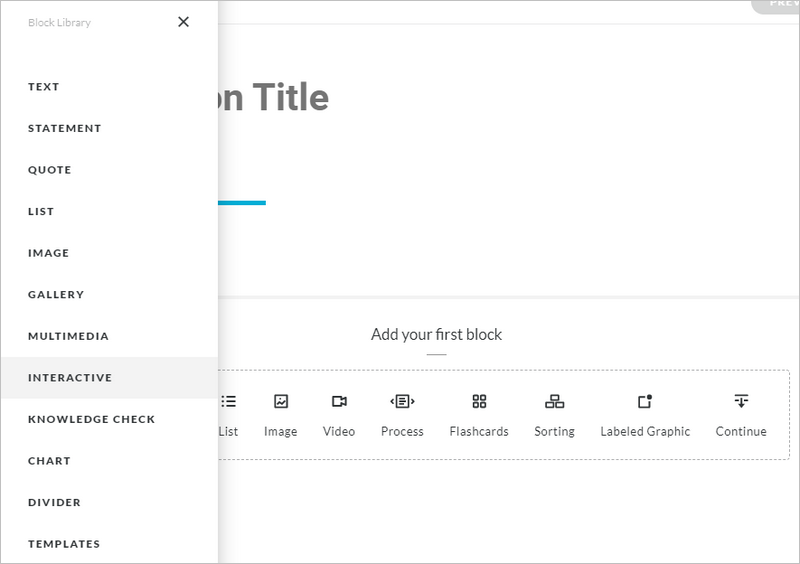Click the Sorting block icon
The height and width of the screenshot is (564, 800).
coord(554,402)
